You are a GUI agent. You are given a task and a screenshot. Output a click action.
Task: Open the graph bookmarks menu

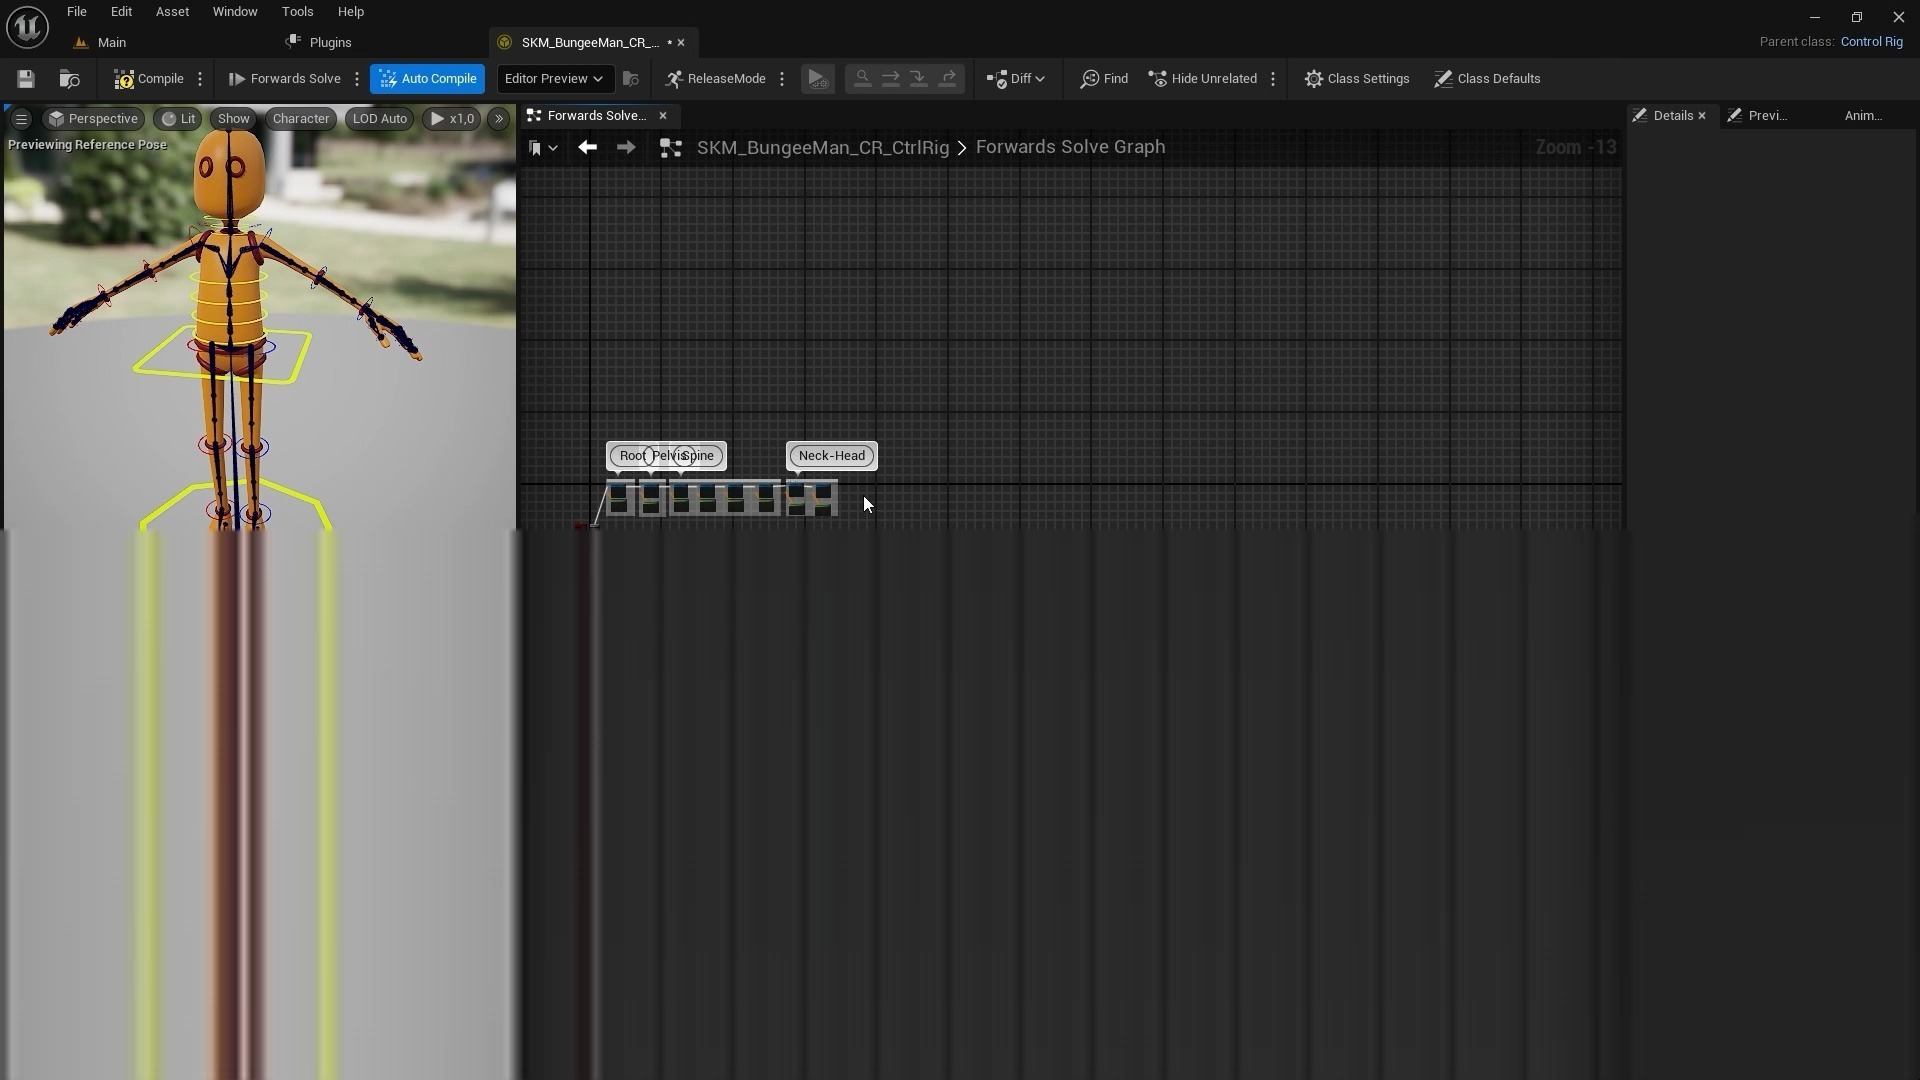[x=542, y=148]
